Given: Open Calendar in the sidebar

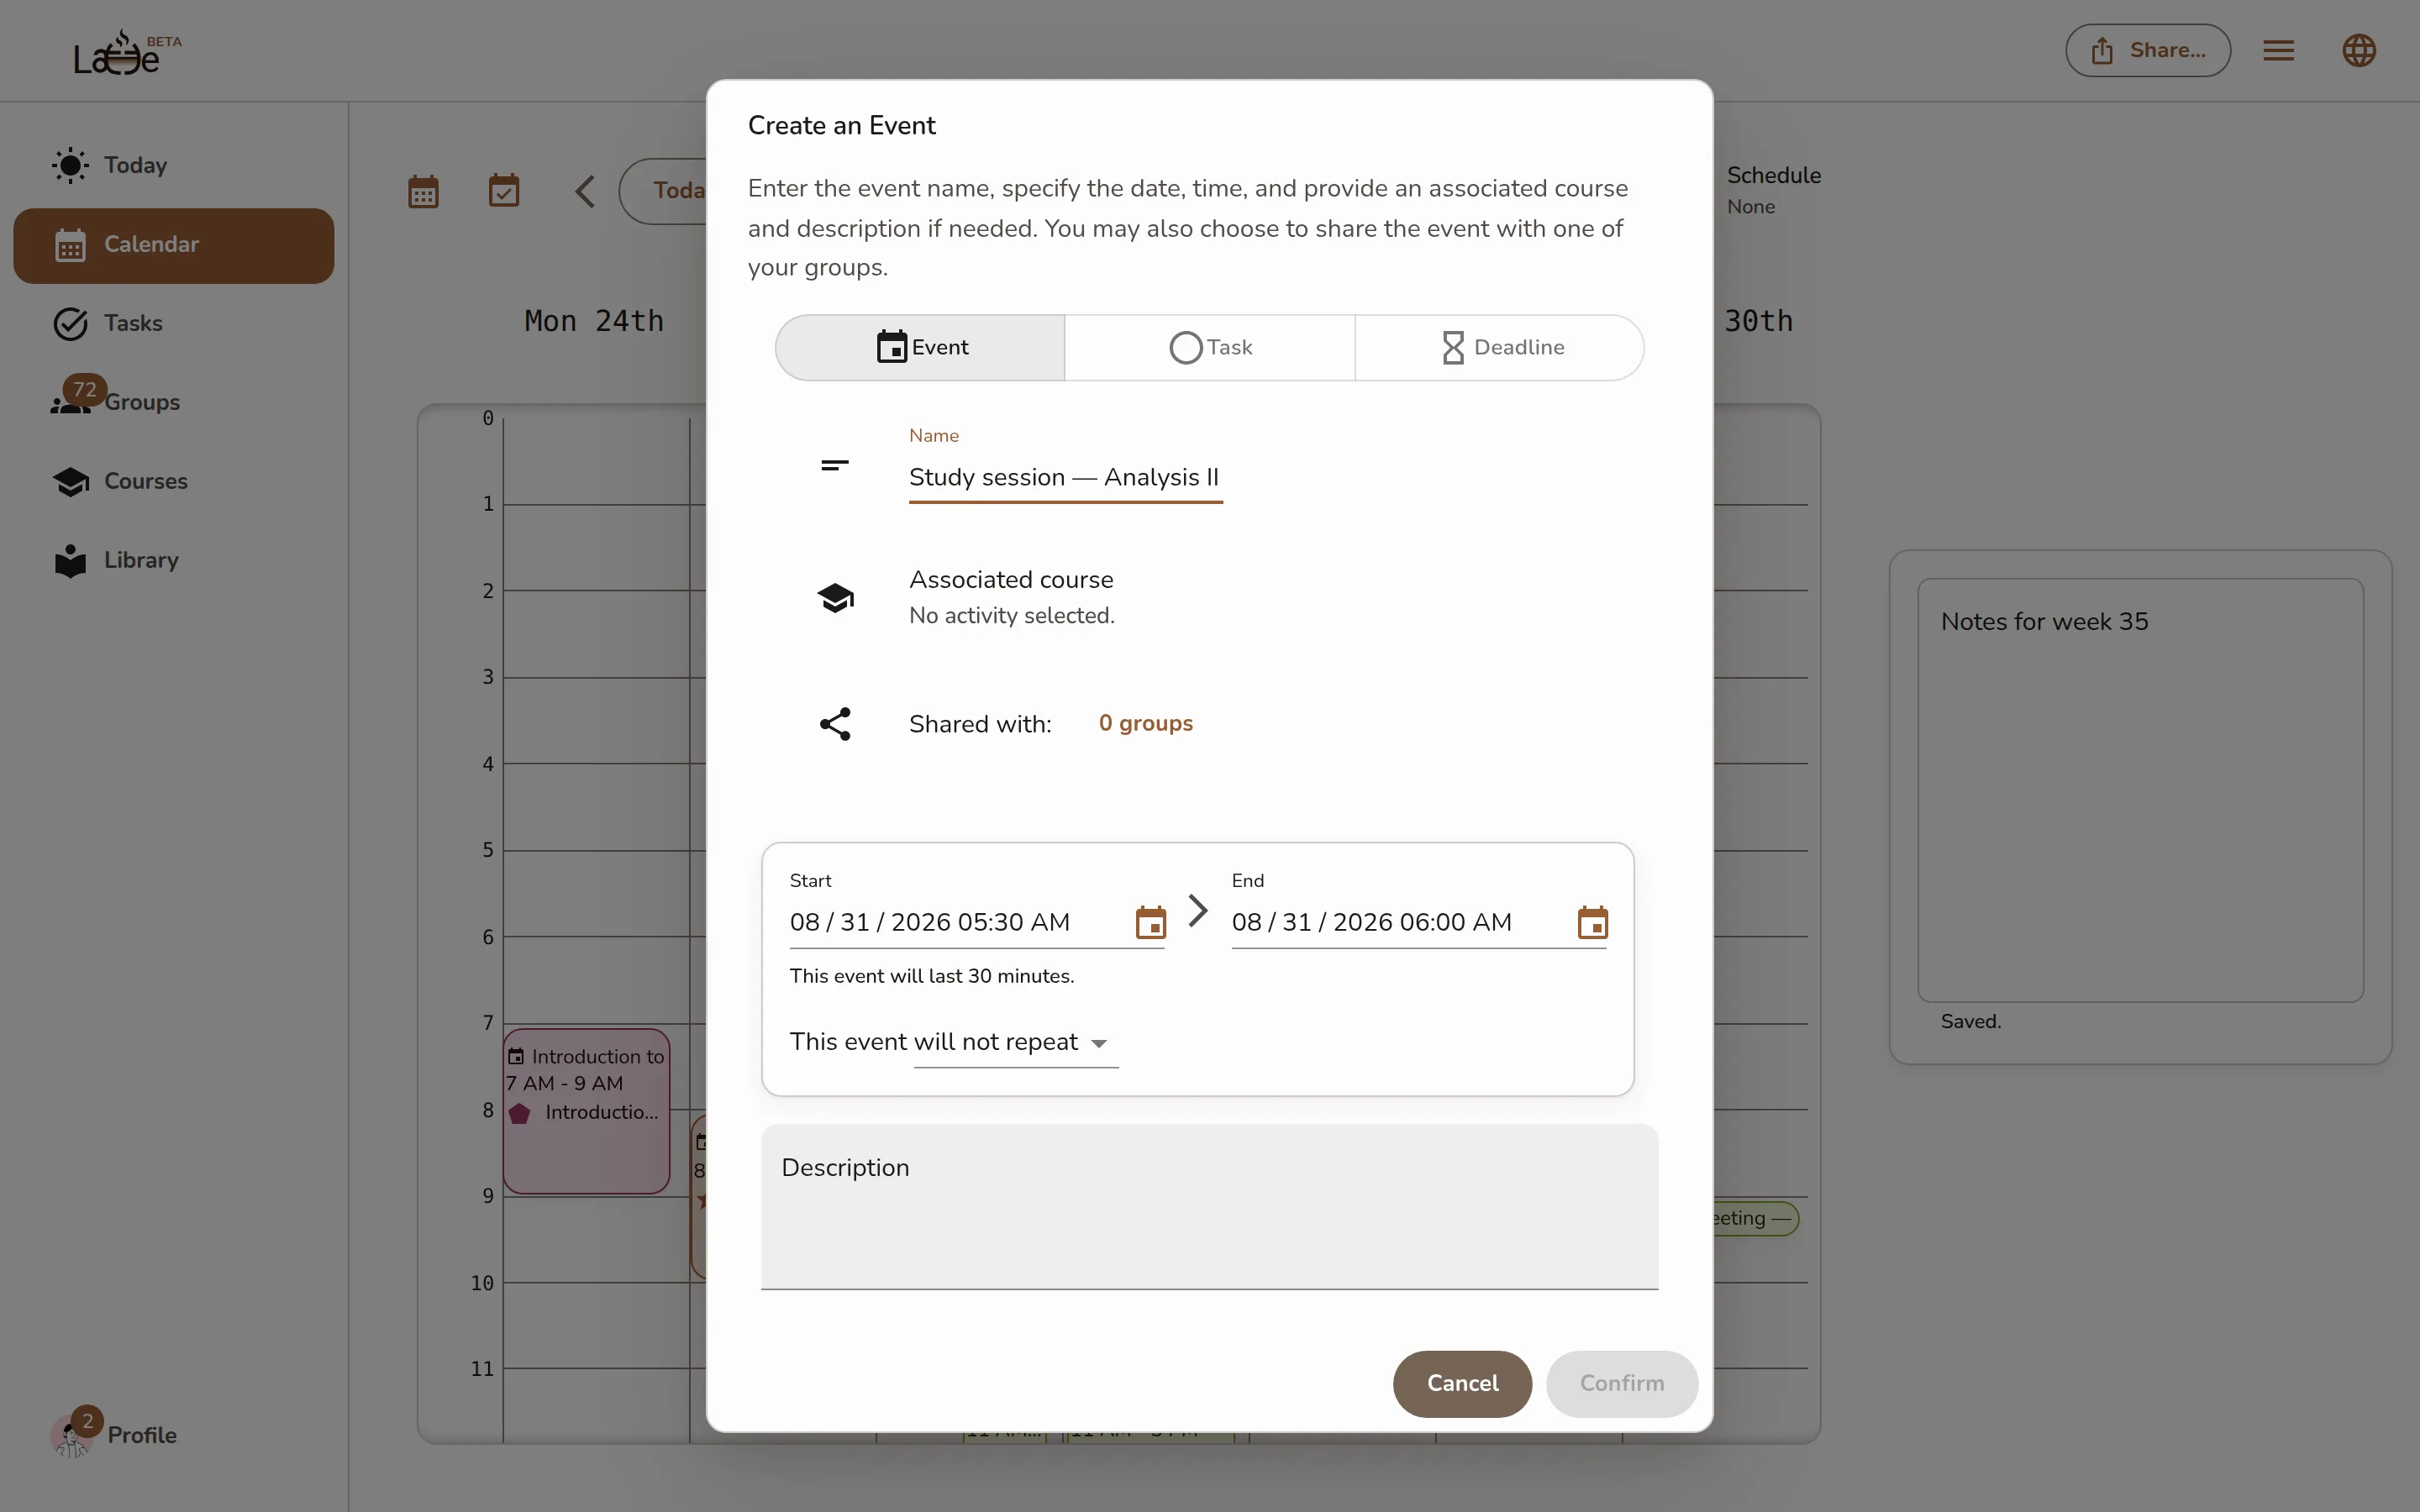Looking at the screenshot, I should pos(173,245).
